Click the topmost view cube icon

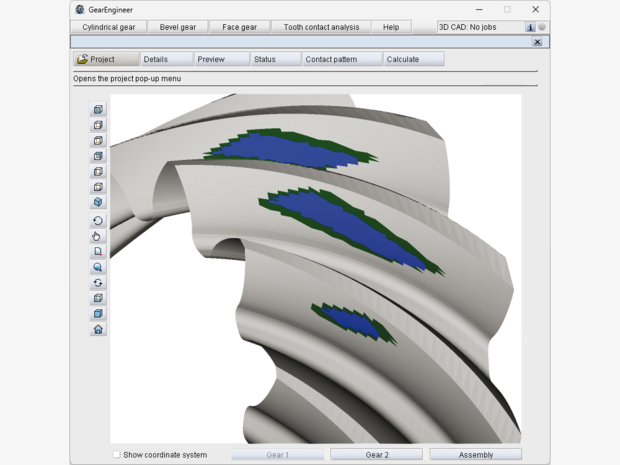(98, 110)
